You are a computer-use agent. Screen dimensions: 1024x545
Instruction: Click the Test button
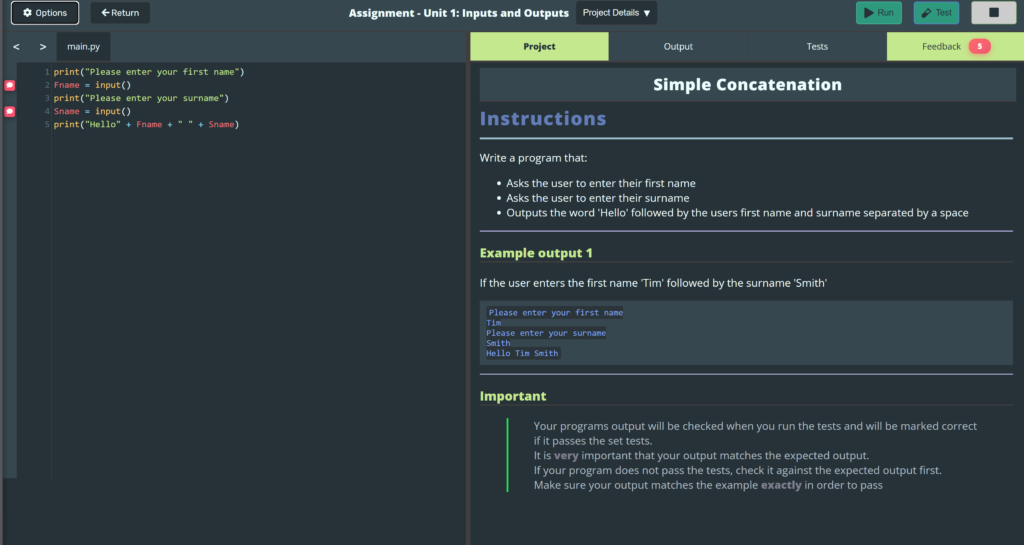tap(936, 13)
